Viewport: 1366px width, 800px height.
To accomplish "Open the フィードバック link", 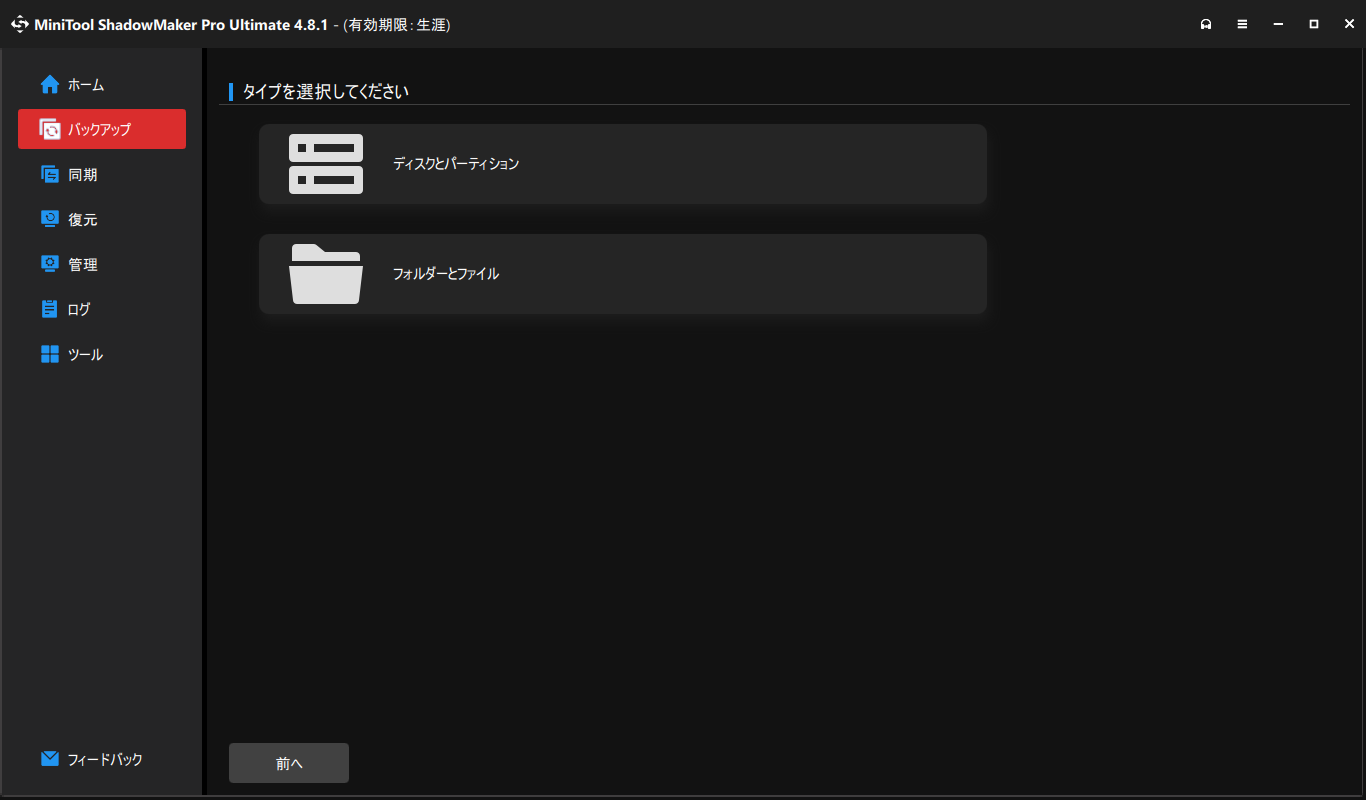I will pos(105,760).
